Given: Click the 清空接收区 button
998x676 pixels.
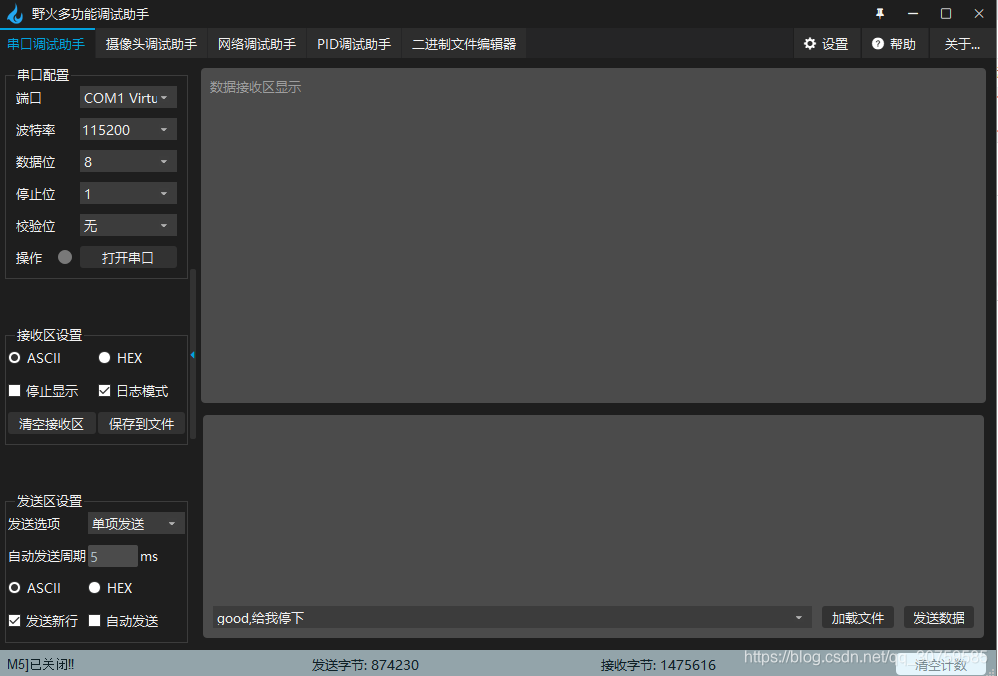Looking at the screenshot, I should click(52, 424).
